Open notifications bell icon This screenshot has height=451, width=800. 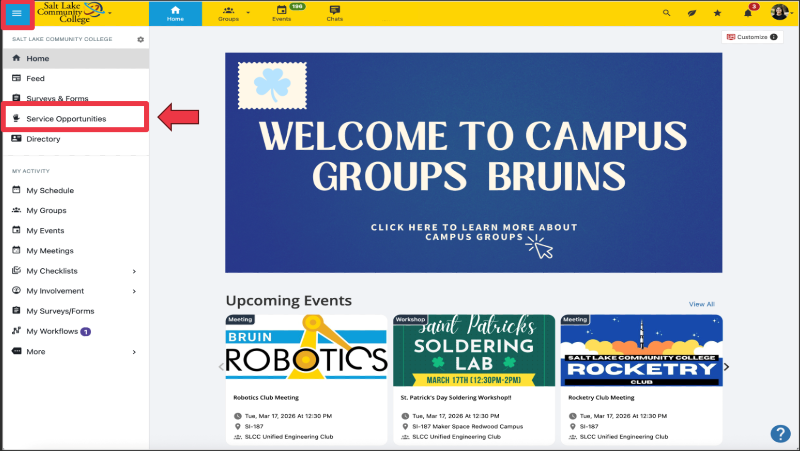click(x=747, y=13)
